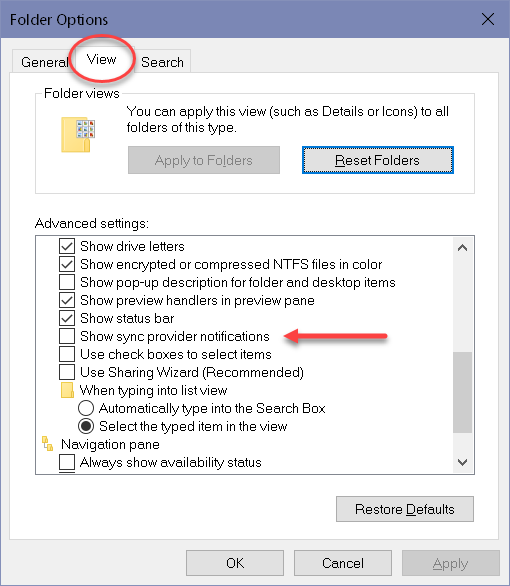The width and height of the screenshot is (510, 586).
Task: Enable Use Sharing Wizard (Recommended)
Action: pyautogui.click(x=67, y=372)
